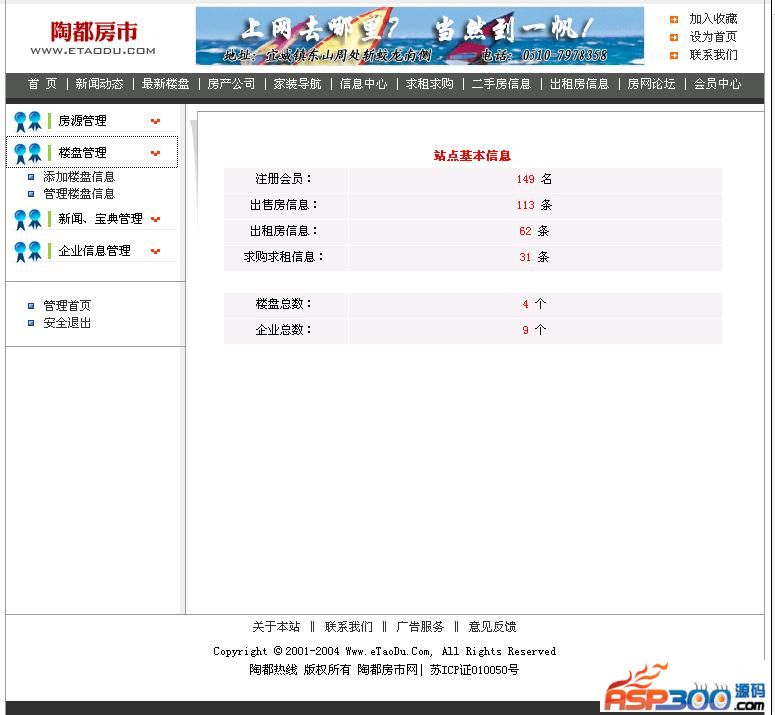Click the blue ribbon icon beside 新闻、宝典管理

pyautogui.click(x=28, y=219)
